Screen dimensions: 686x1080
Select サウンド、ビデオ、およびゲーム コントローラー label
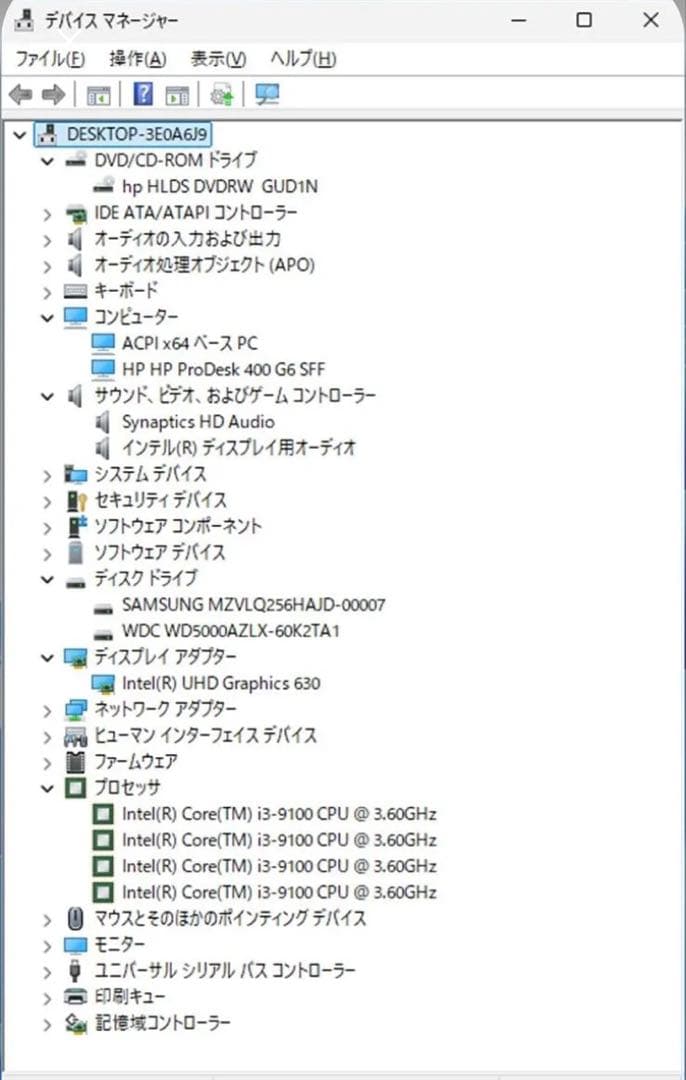(x=235, y=395)
